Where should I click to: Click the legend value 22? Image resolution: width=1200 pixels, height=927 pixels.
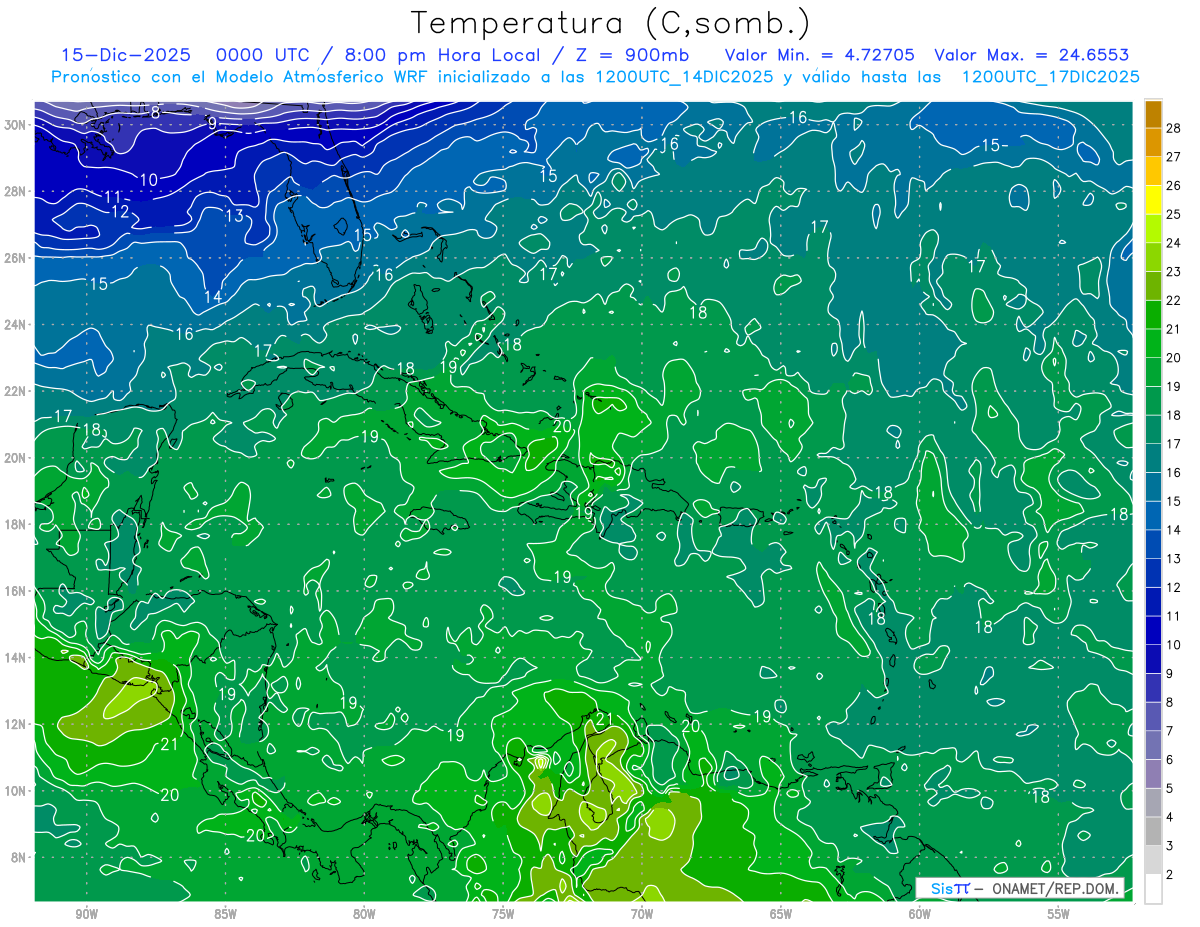click(1174, 301)
